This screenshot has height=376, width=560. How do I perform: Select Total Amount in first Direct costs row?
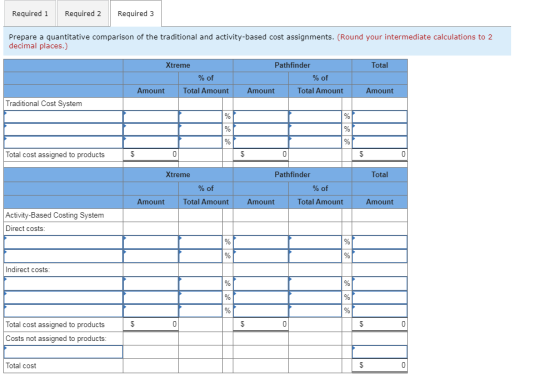pyautogui.click(x=380, y=242)
